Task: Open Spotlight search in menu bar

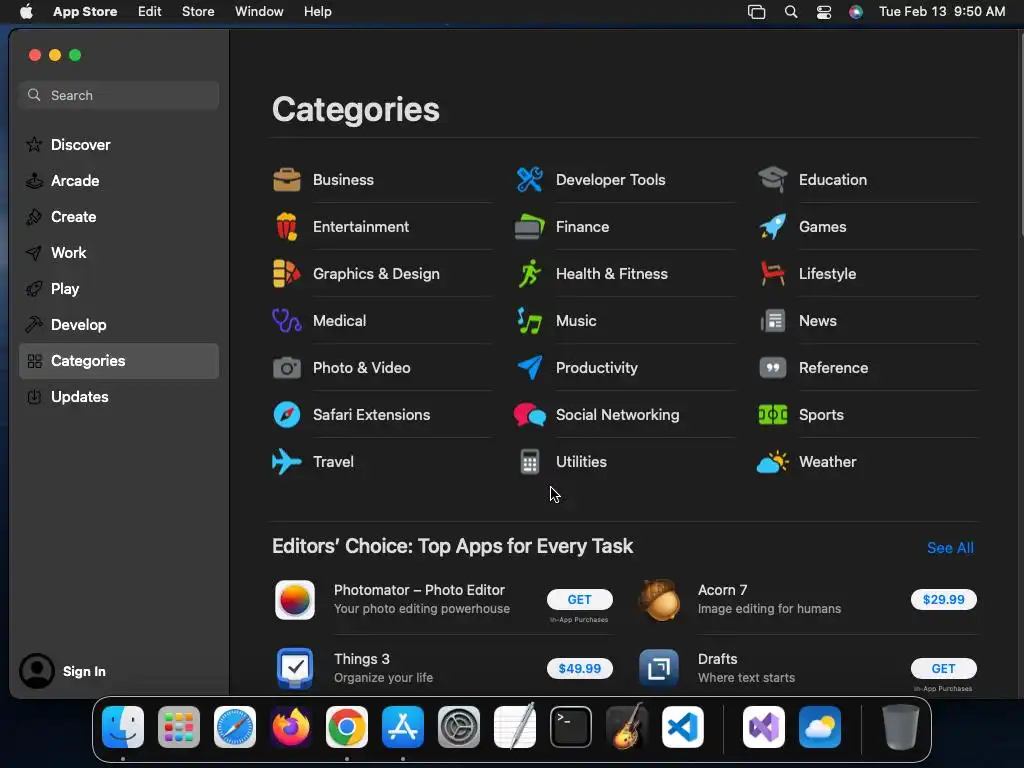Action: 791,12
